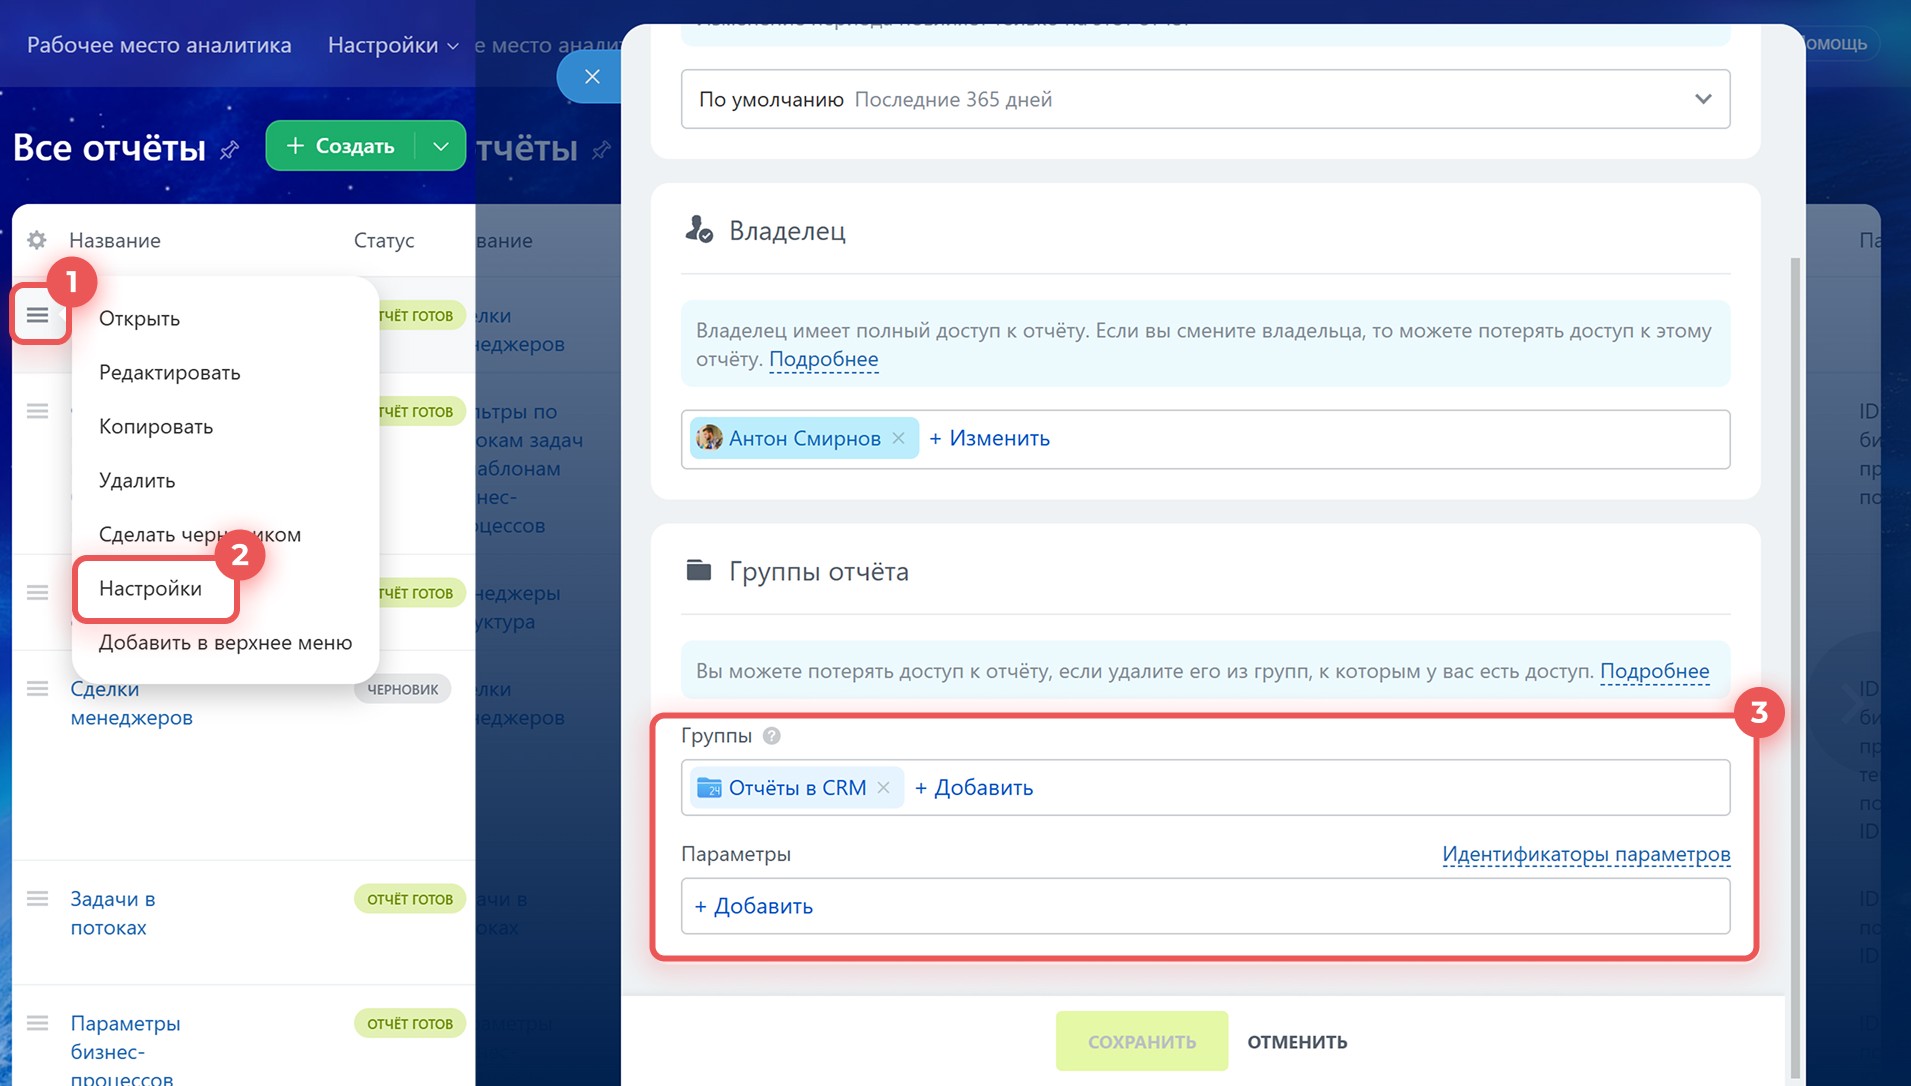The height and width of the screenshot is (1086, 1911).
Task: Choose Копировать from the context menu
Action: click(156, 427)
